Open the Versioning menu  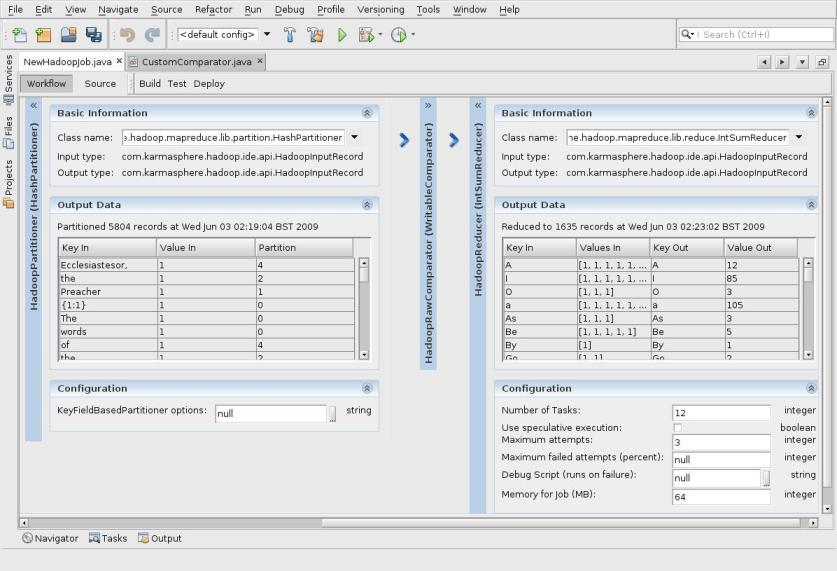(380, 9)
